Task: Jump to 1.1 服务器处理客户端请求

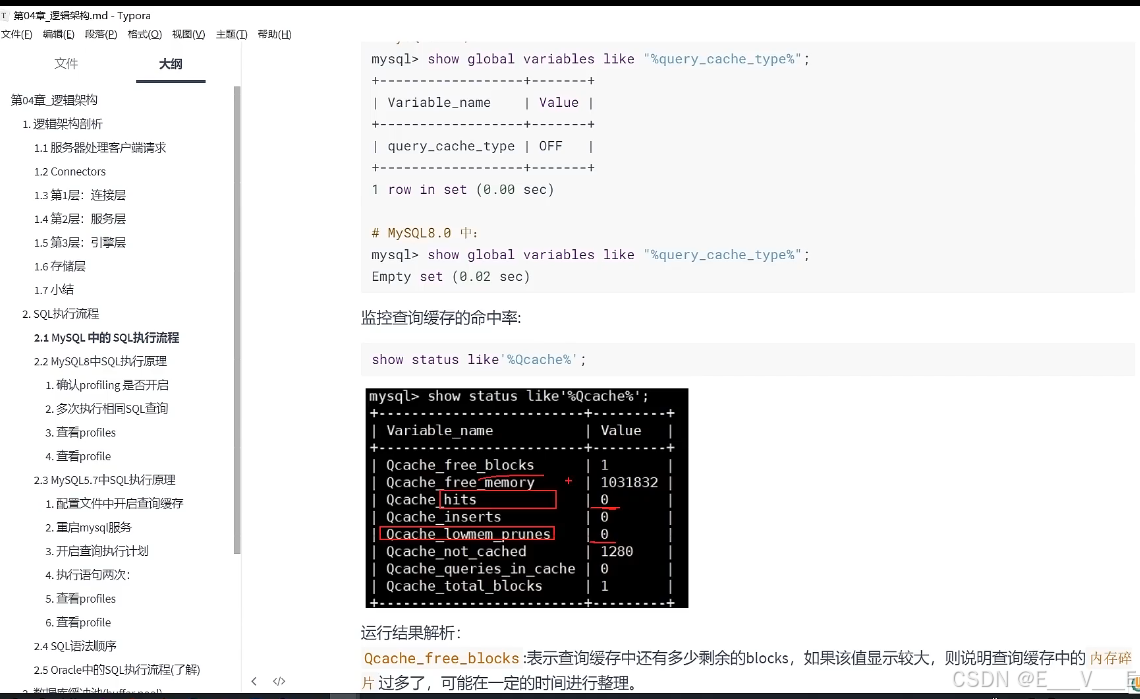Action: click(100, 148)
